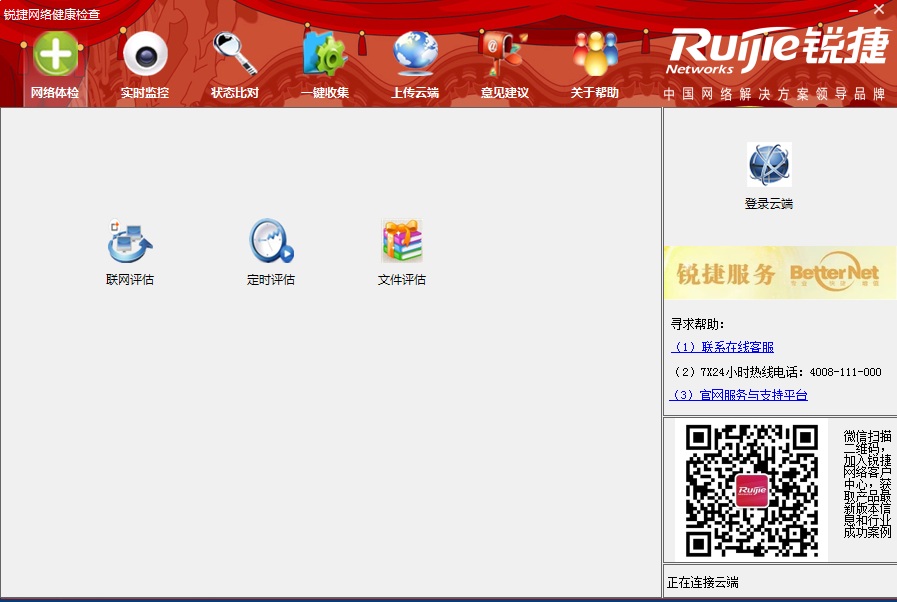Click the WeChat QR code image
The image size is (897, 602).
click(753, 489)
